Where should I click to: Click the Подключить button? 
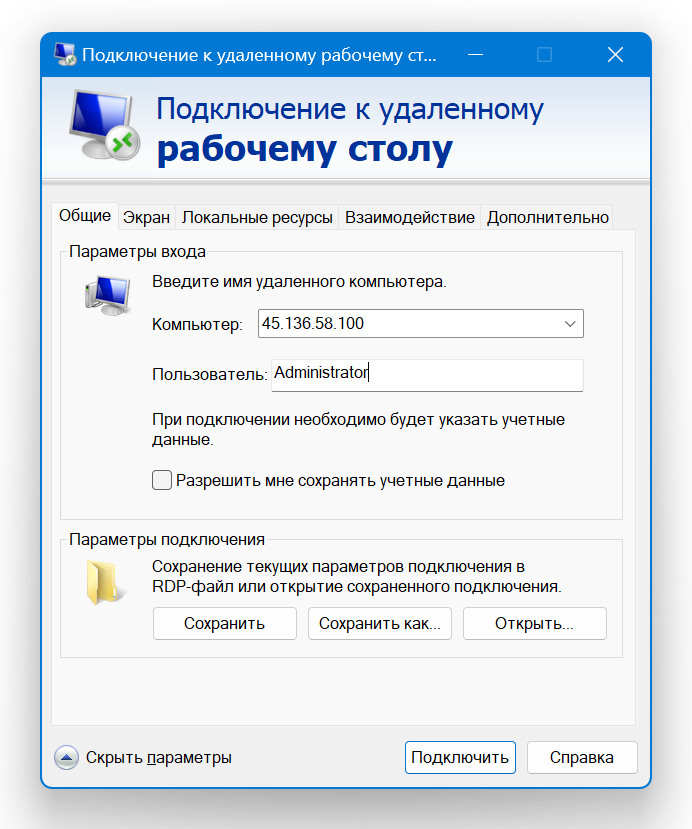460,758
